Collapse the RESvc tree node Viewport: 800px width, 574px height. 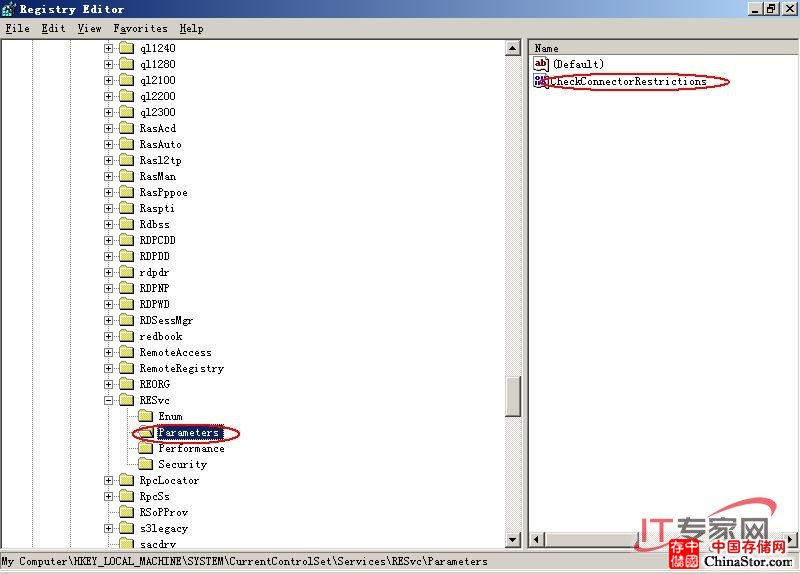point(109,400)
